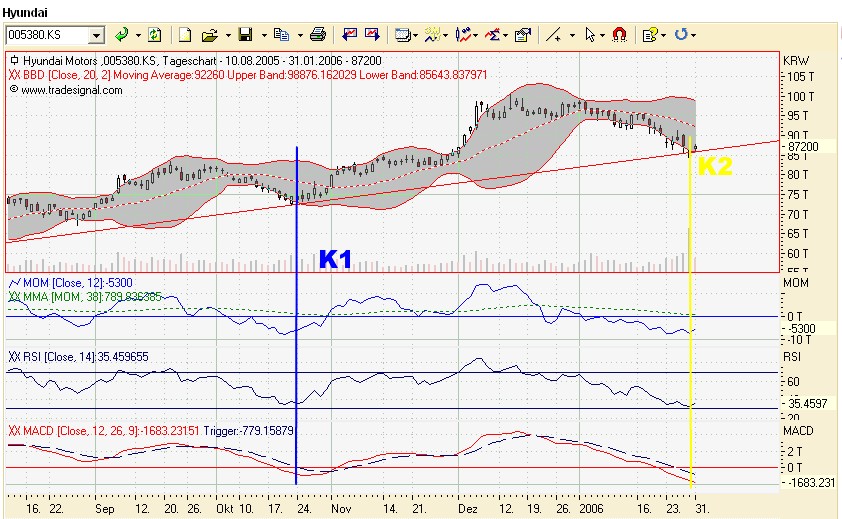Click the RSI [Close, 14] indicator label

pos(85,357)
